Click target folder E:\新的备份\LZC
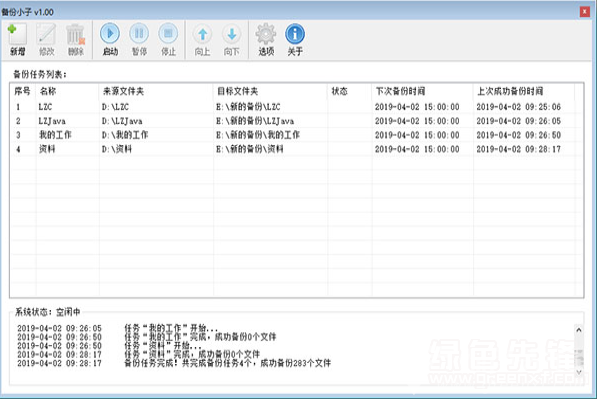598x399 pixels. [248, 107]
